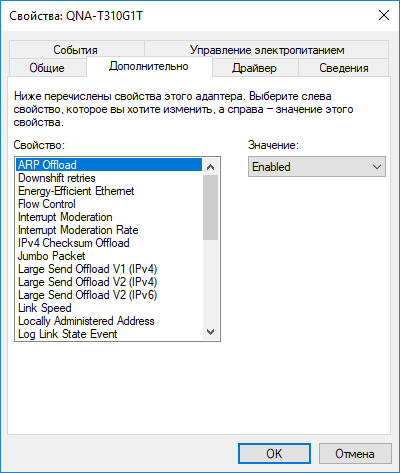Switch to the События tab
Viewport: 400px width, 473px height.
(x=76, y=50)
